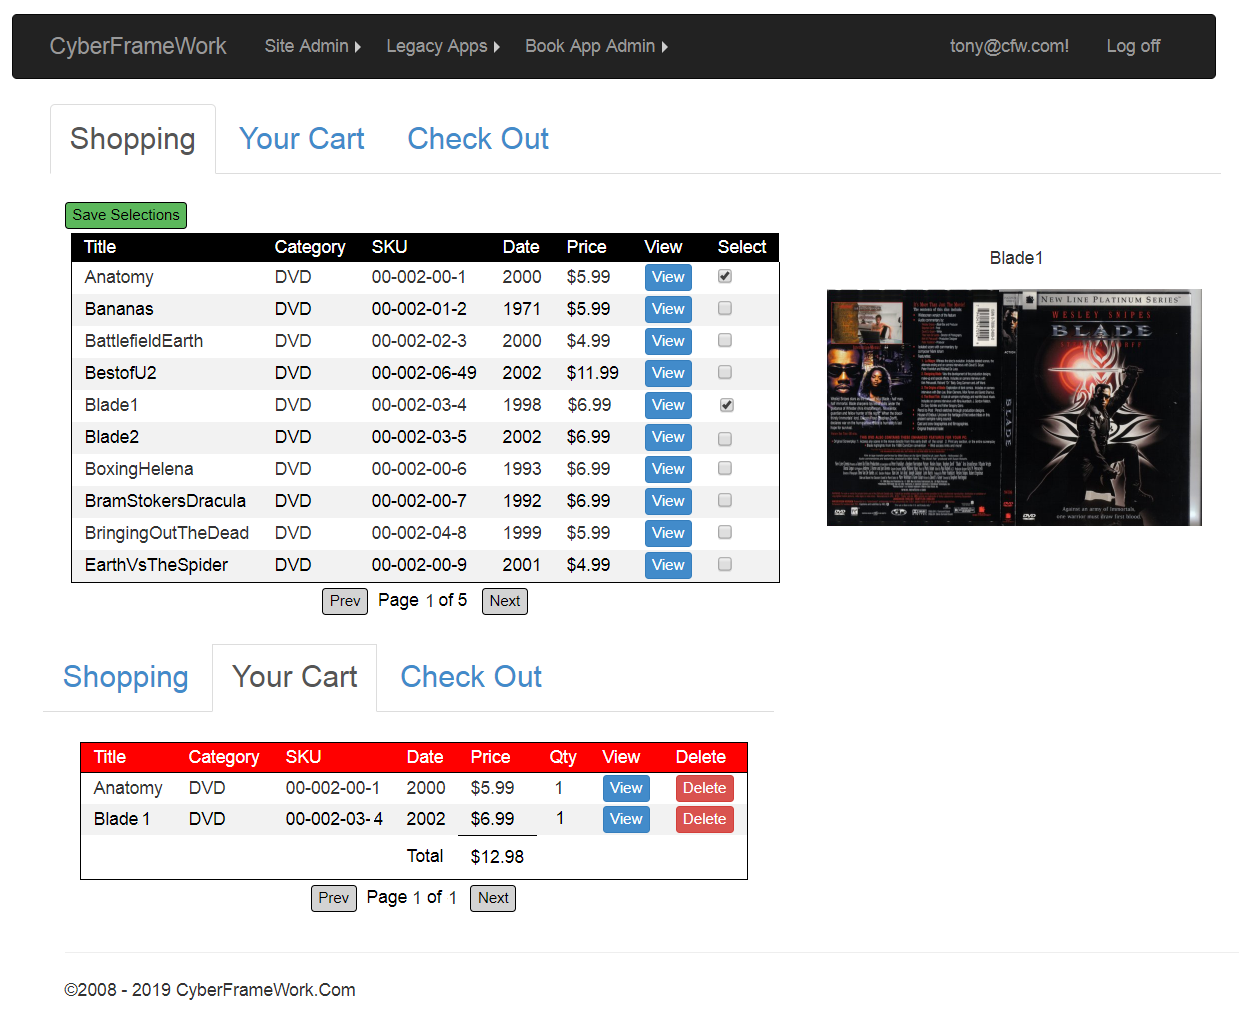The height and width of the screenshot is (1015, 1239).
Task: Click the $11.99 price cell
Action: pyautogui.click(x=592, y=373)
